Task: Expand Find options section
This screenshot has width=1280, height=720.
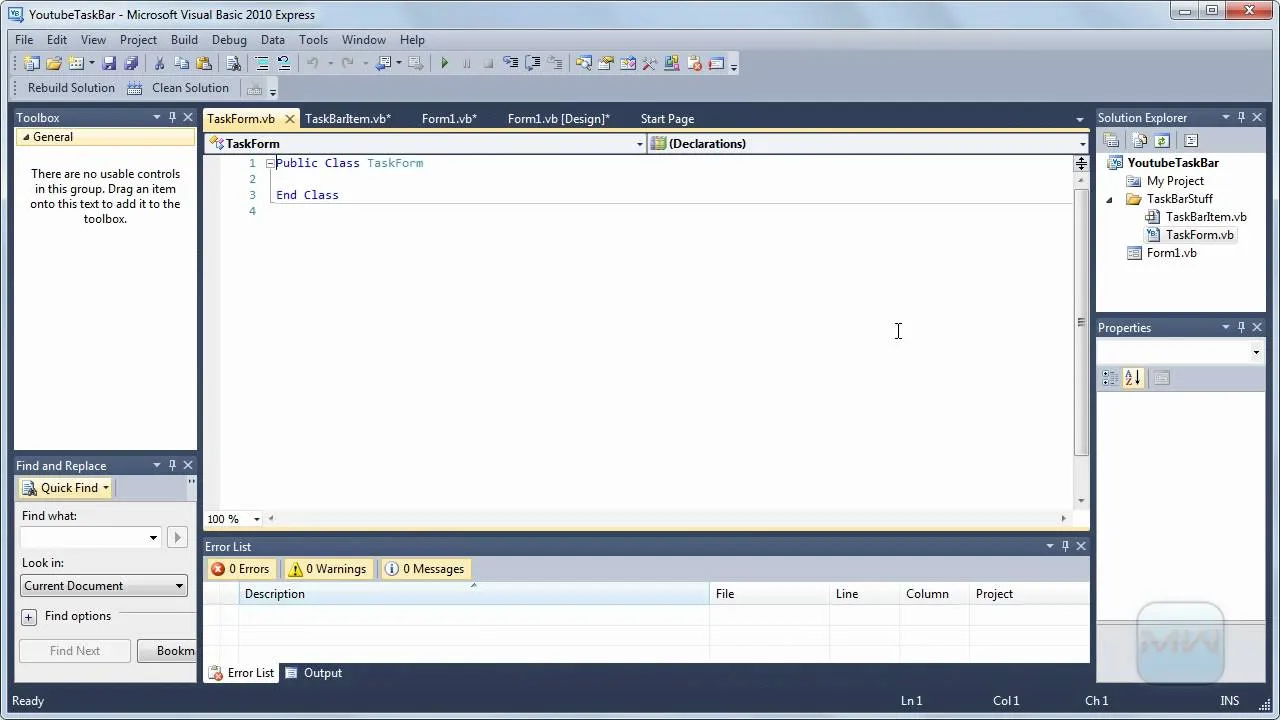Action: tap(28, 617)
